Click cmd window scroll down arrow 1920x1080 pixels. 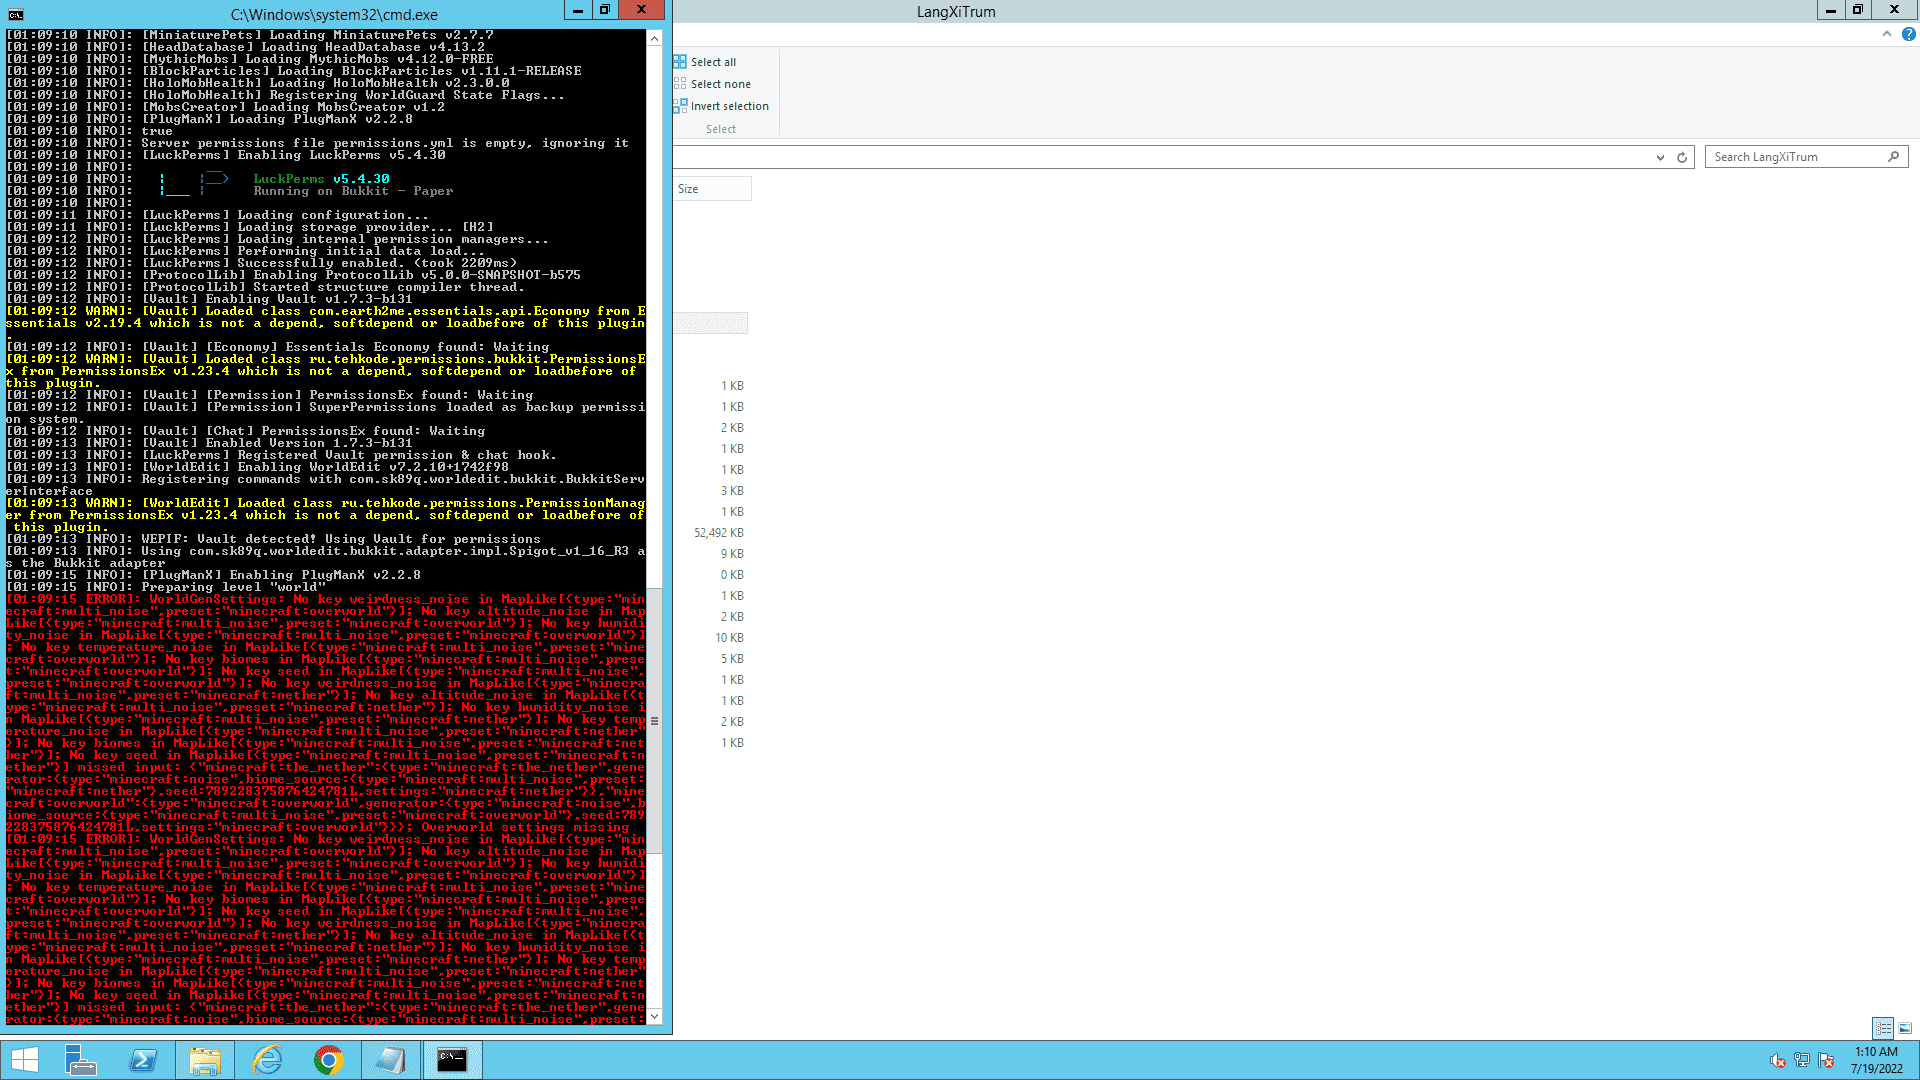655,1016
